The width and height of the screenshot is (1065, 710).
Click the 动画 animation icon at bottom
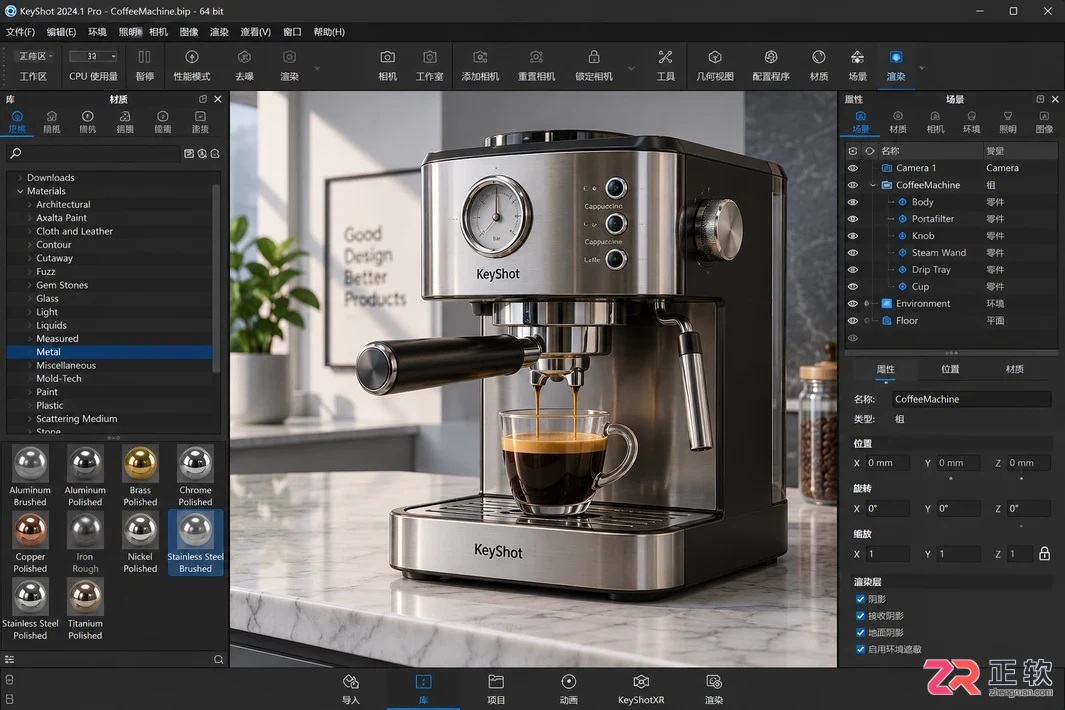[568, 681]
